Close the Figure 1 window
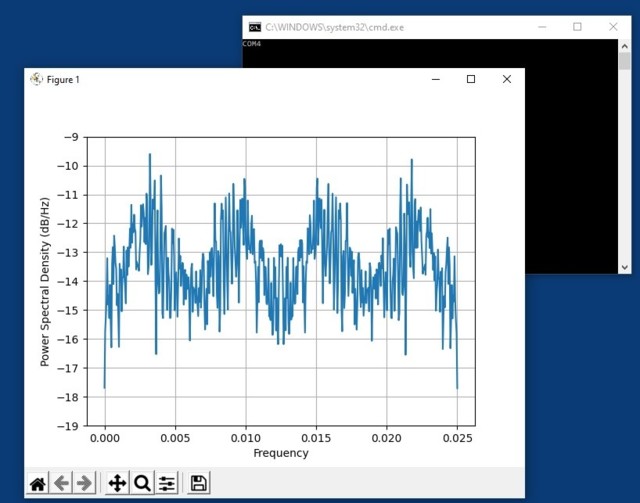The height and width of the screenshot is (503, 640). [507, 79]
